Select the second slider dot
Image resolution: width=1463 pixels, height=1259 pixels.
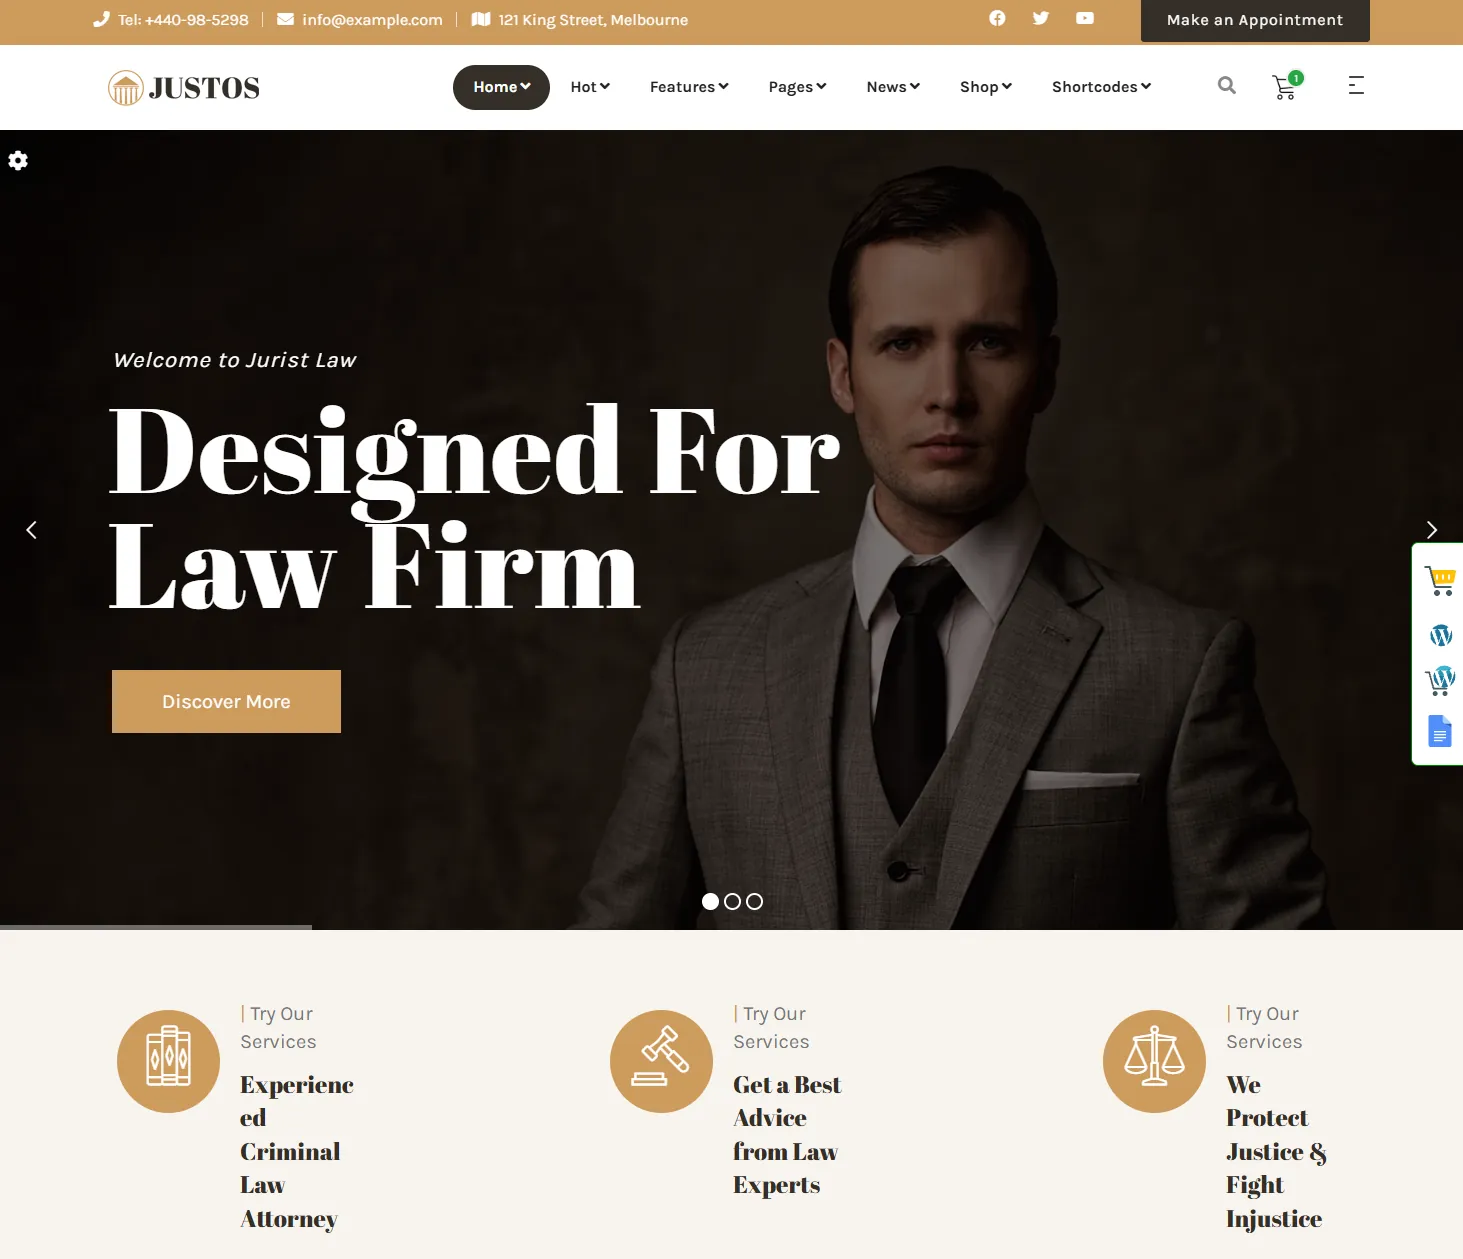click(x=732, y=901)
